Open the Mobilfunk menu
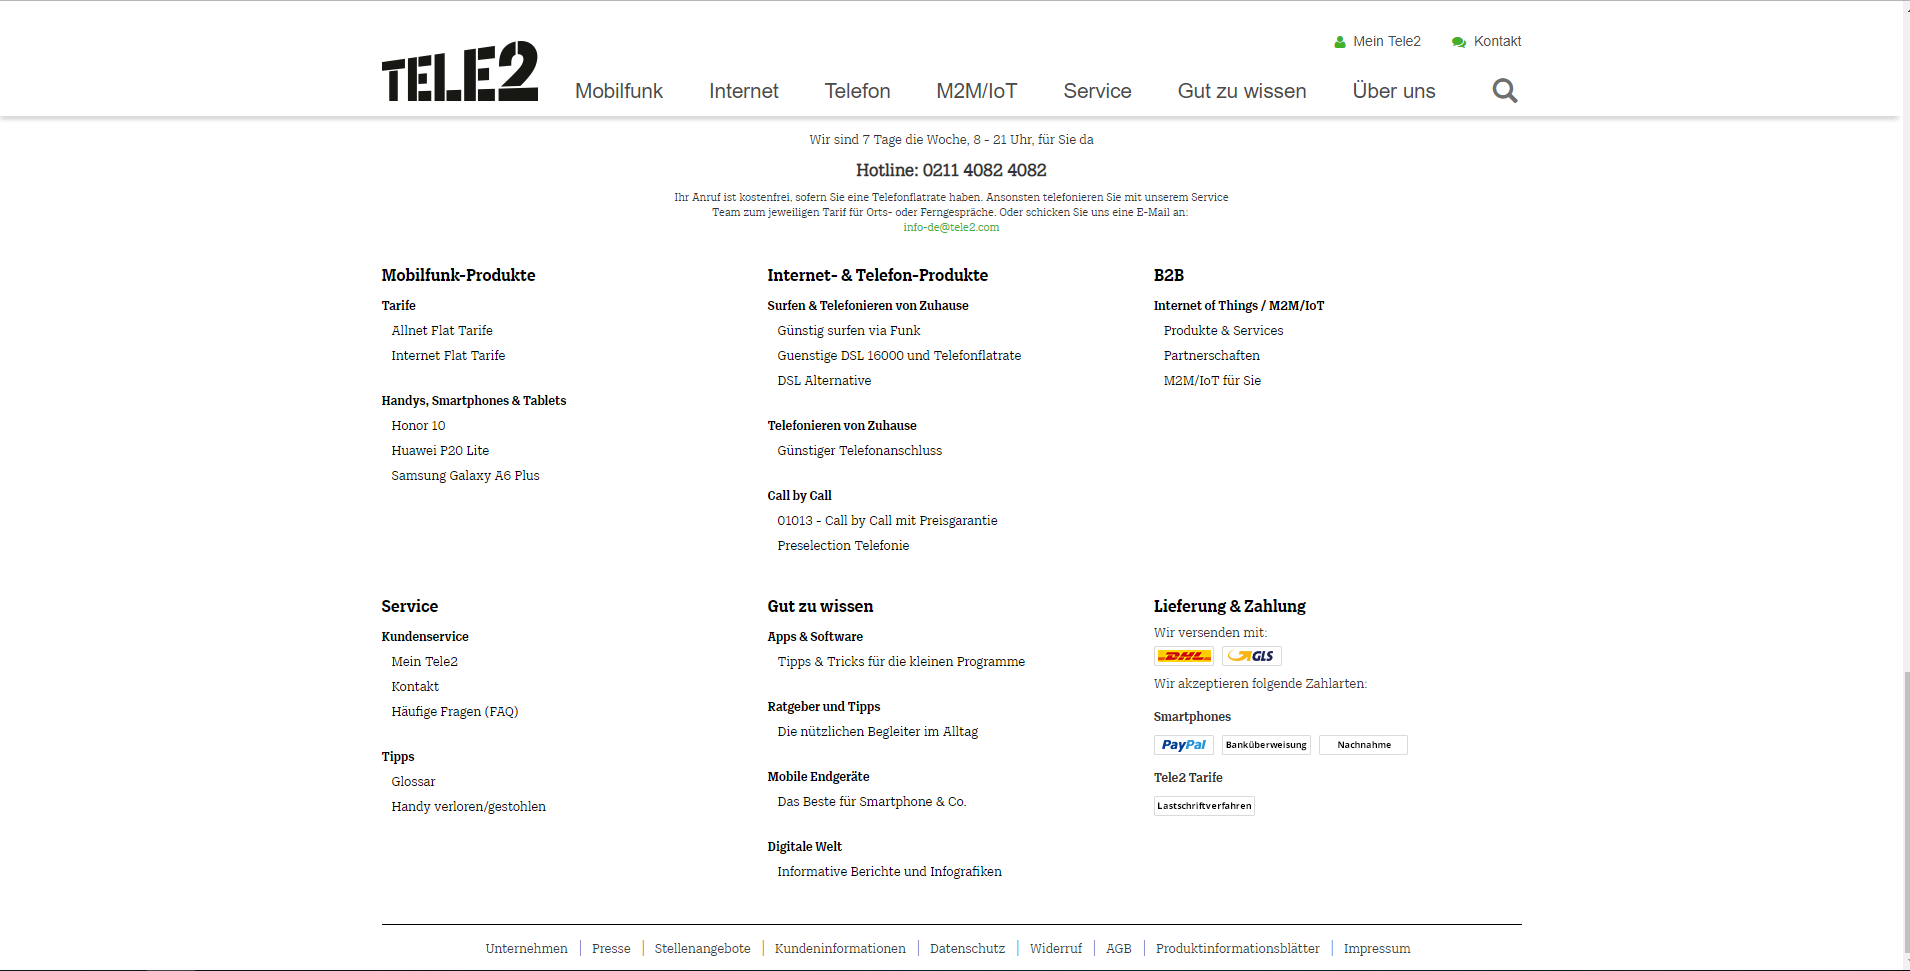 pyautogui.click(x=619, y=91)
